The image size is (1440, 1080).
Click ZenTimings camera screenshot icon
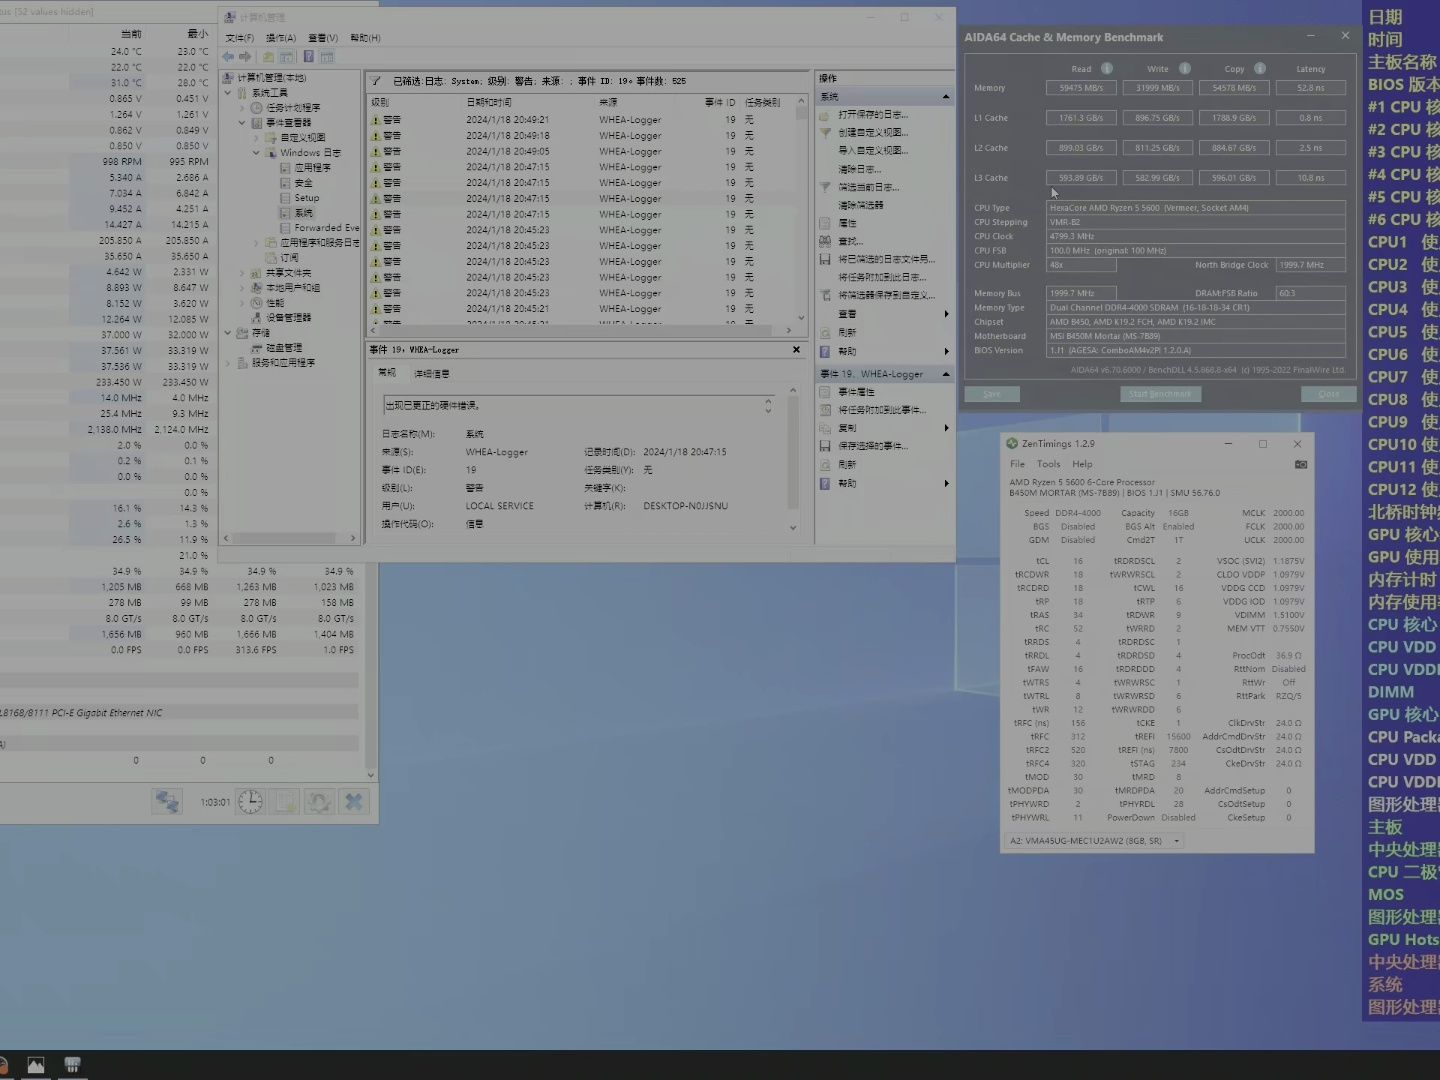point(1300,464)
